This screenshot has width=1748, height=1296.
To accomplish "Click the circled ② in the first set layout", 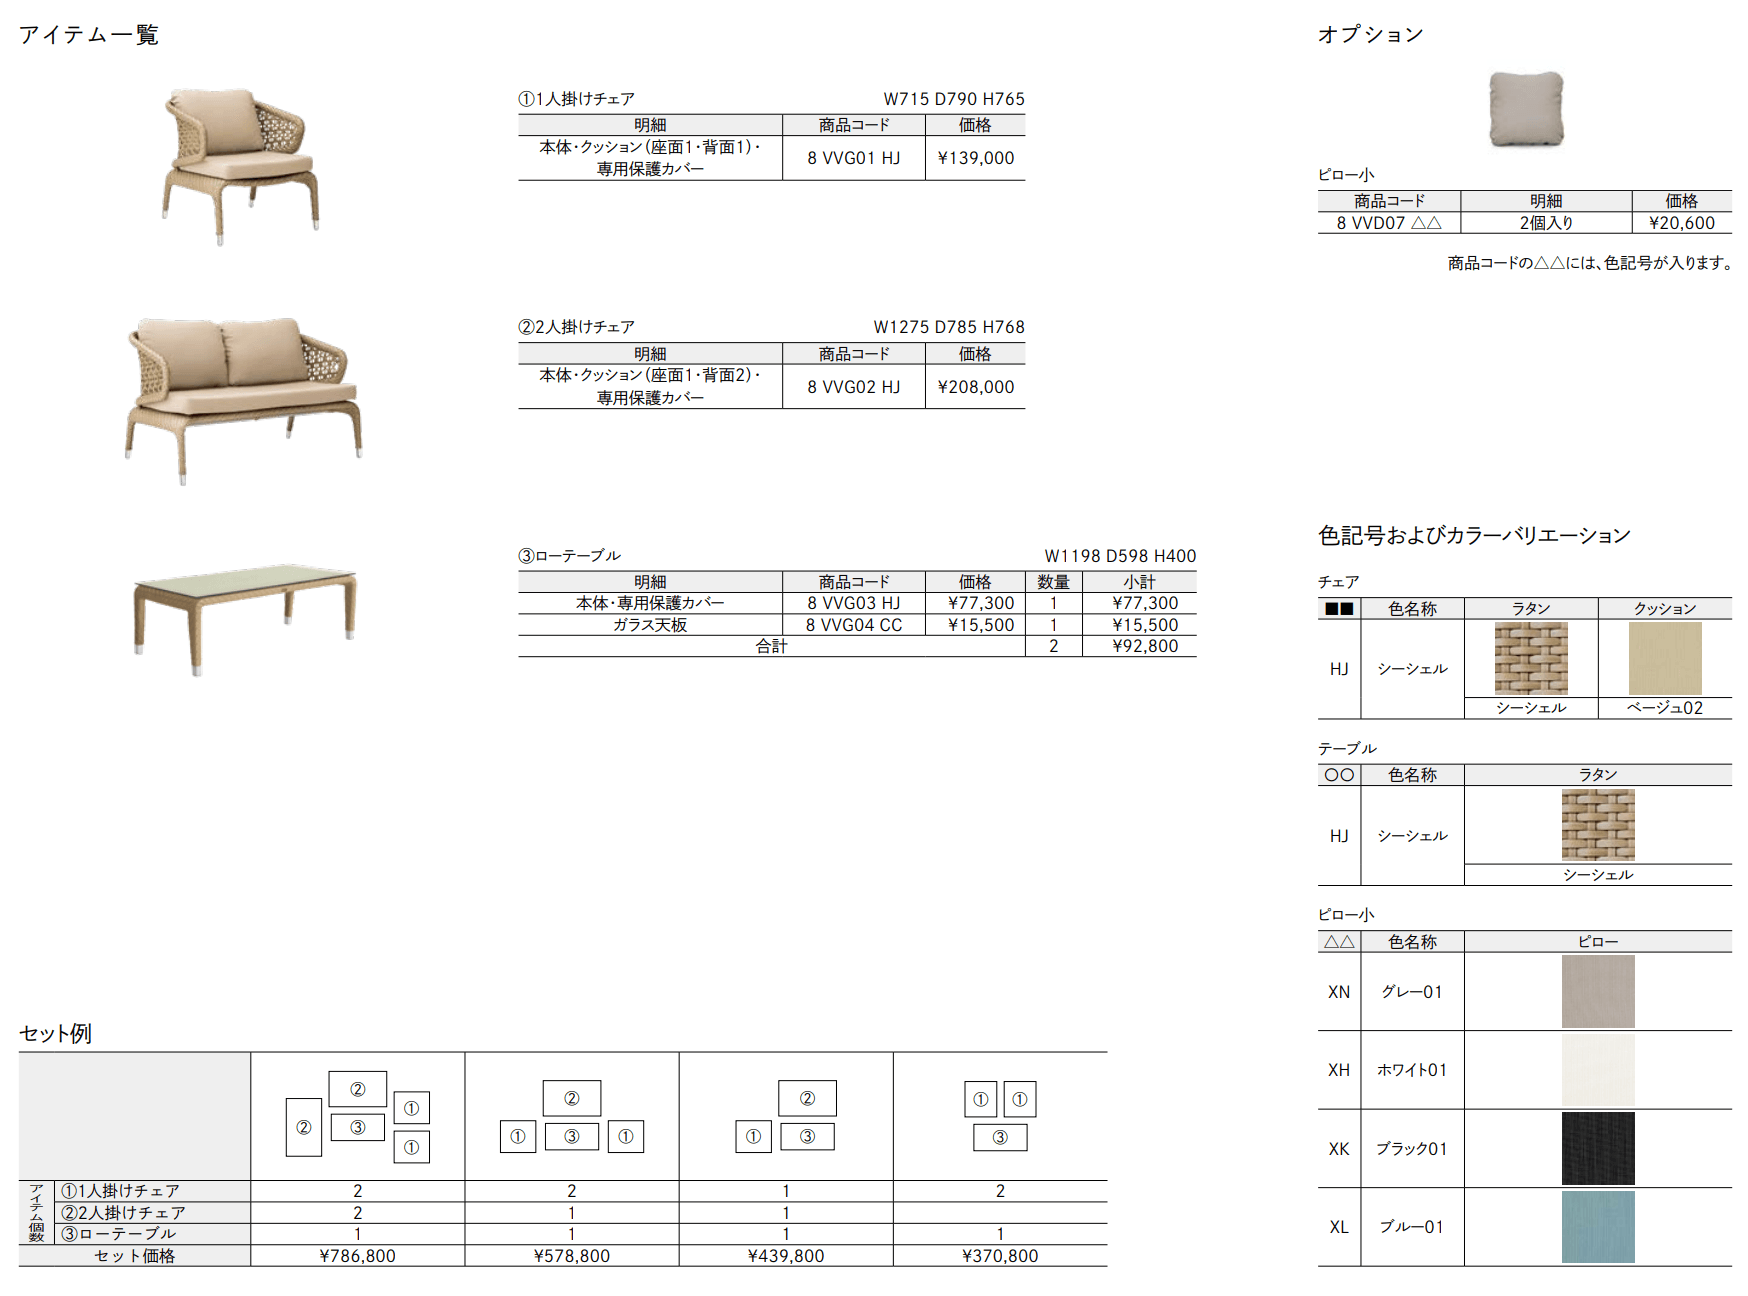I will click(356, 1089).
